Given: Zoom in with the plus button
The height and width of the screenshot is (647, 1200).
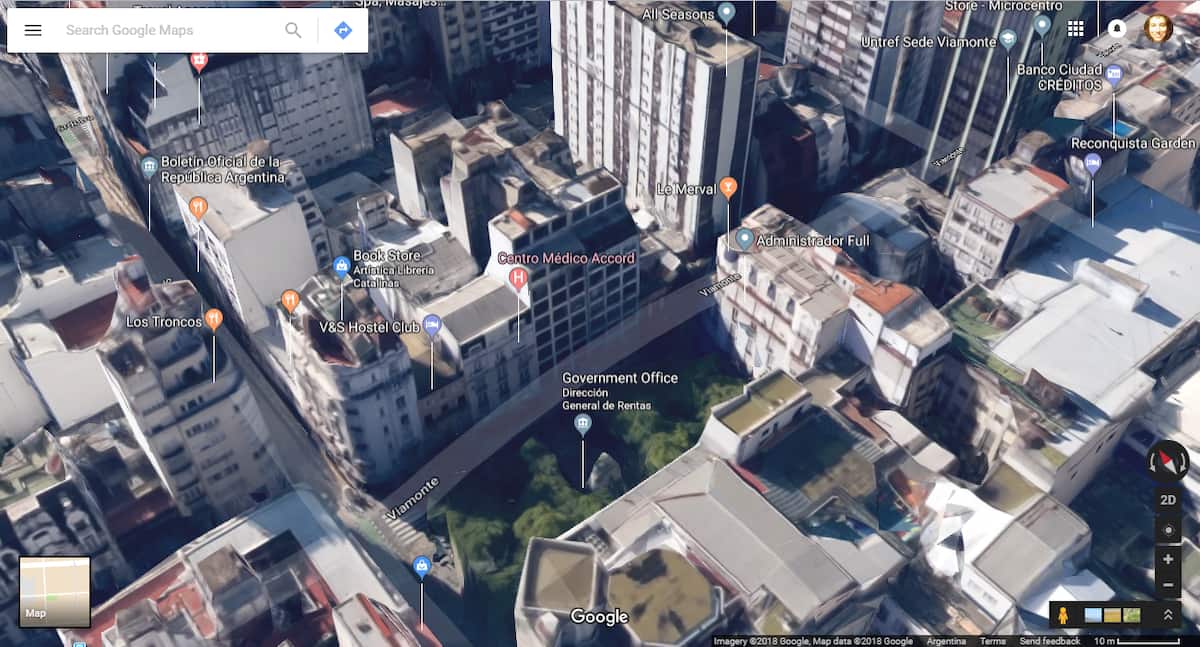Looking at the screenshot, I should coord(1167,560).
